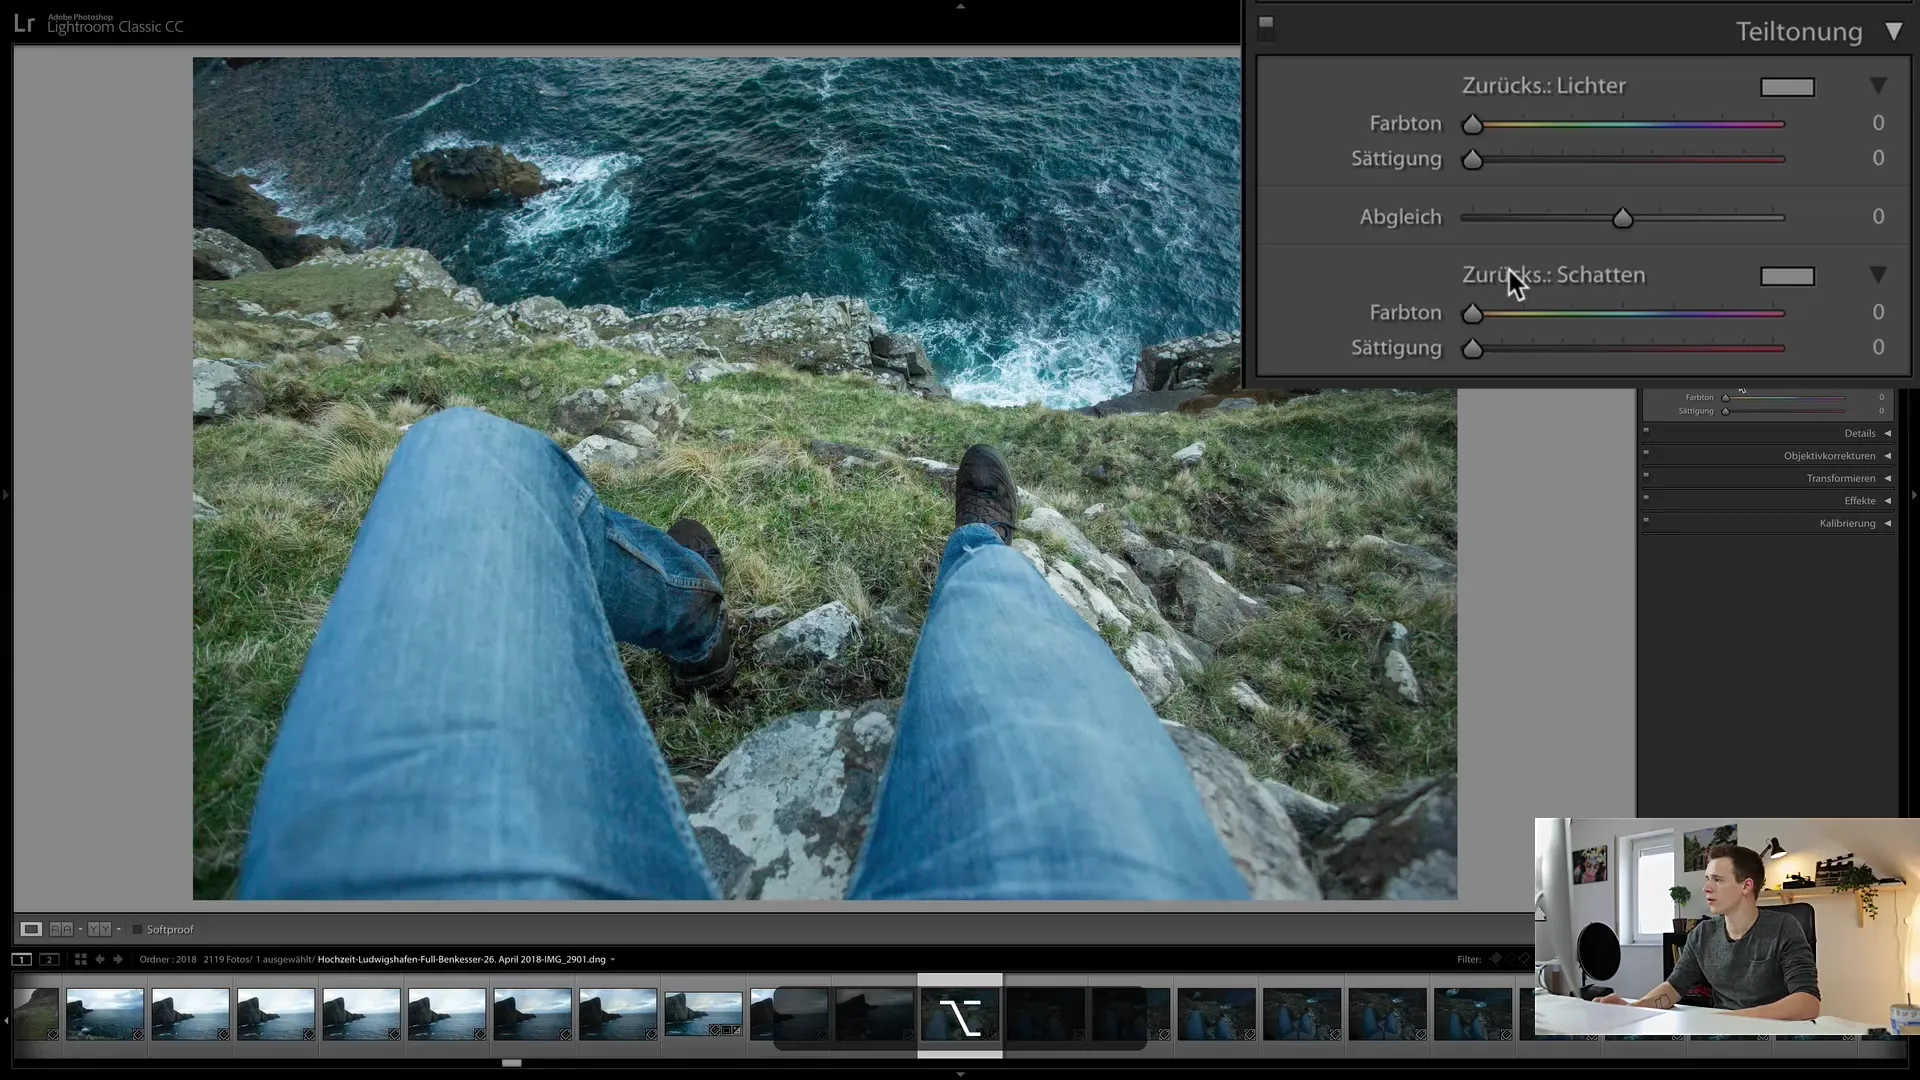Click the Schatten Sättigung slider handle
The height and width of the screenshot is (1080, 1920).
[1472, 348]
